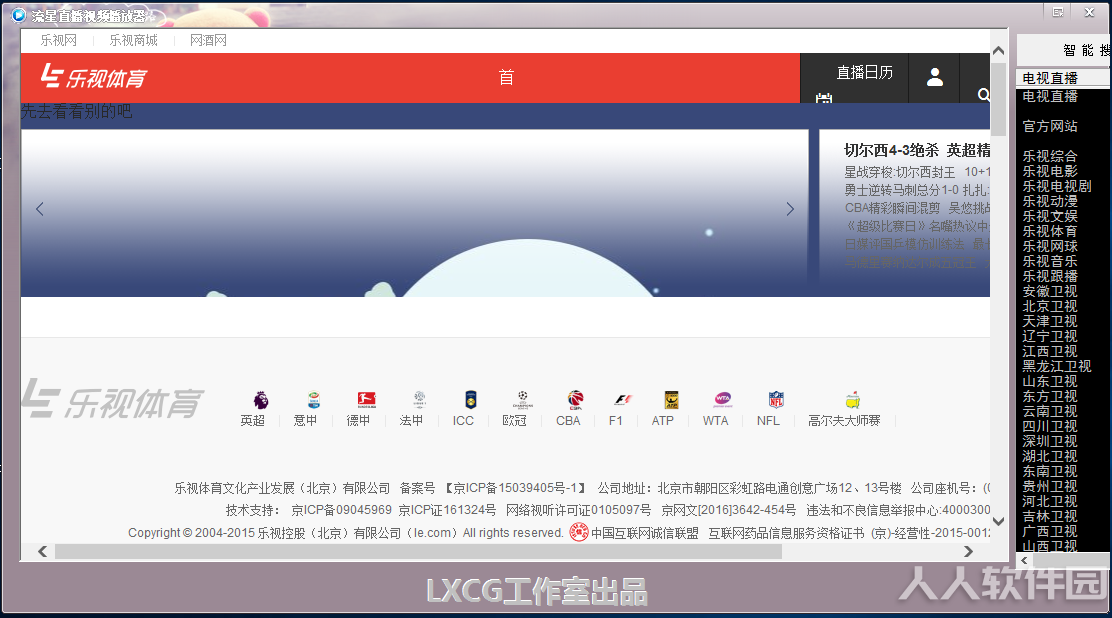The height and width of the screenshot is (618, 1112).
Task: Select the 安徽卫视 channel
Action: pos(1050,291)
